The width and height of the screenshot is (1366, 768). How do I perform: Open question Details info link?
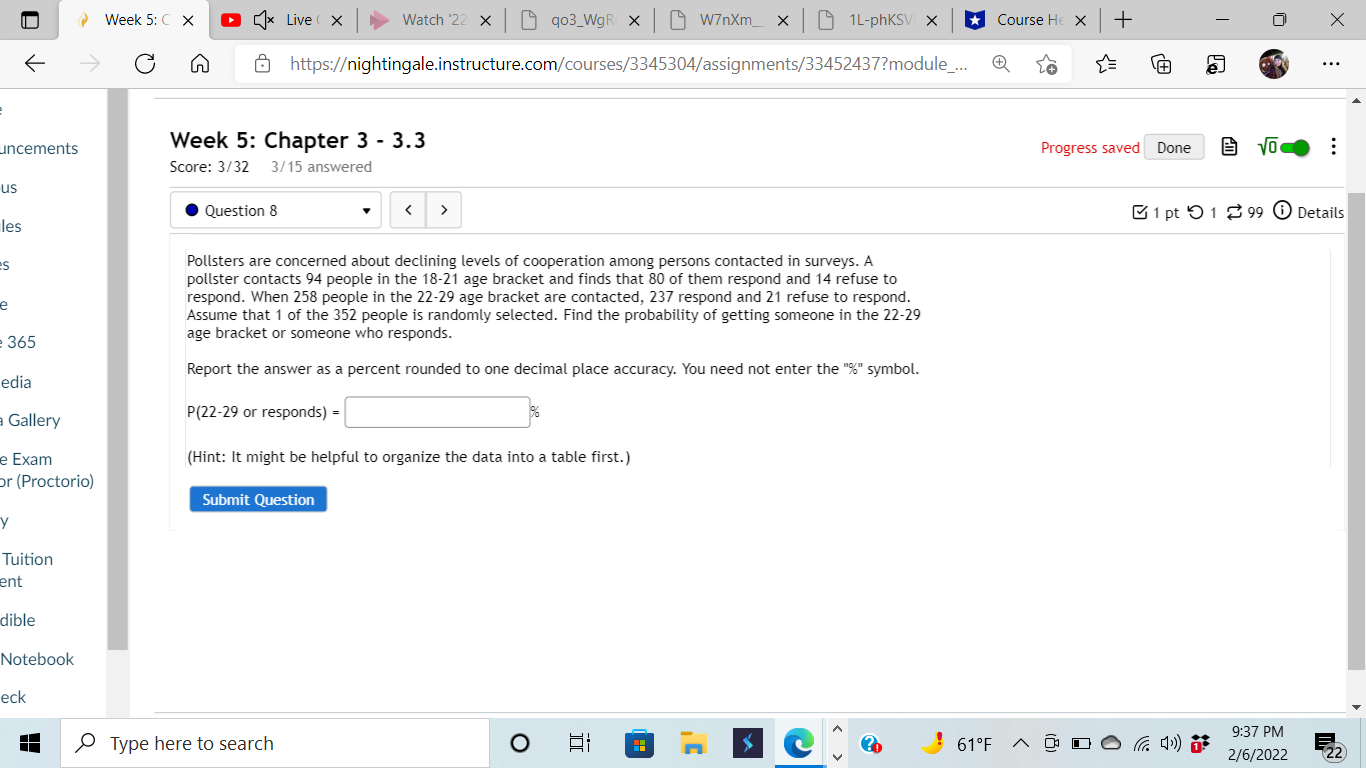pyautogui.click(x=1309, y=212)
